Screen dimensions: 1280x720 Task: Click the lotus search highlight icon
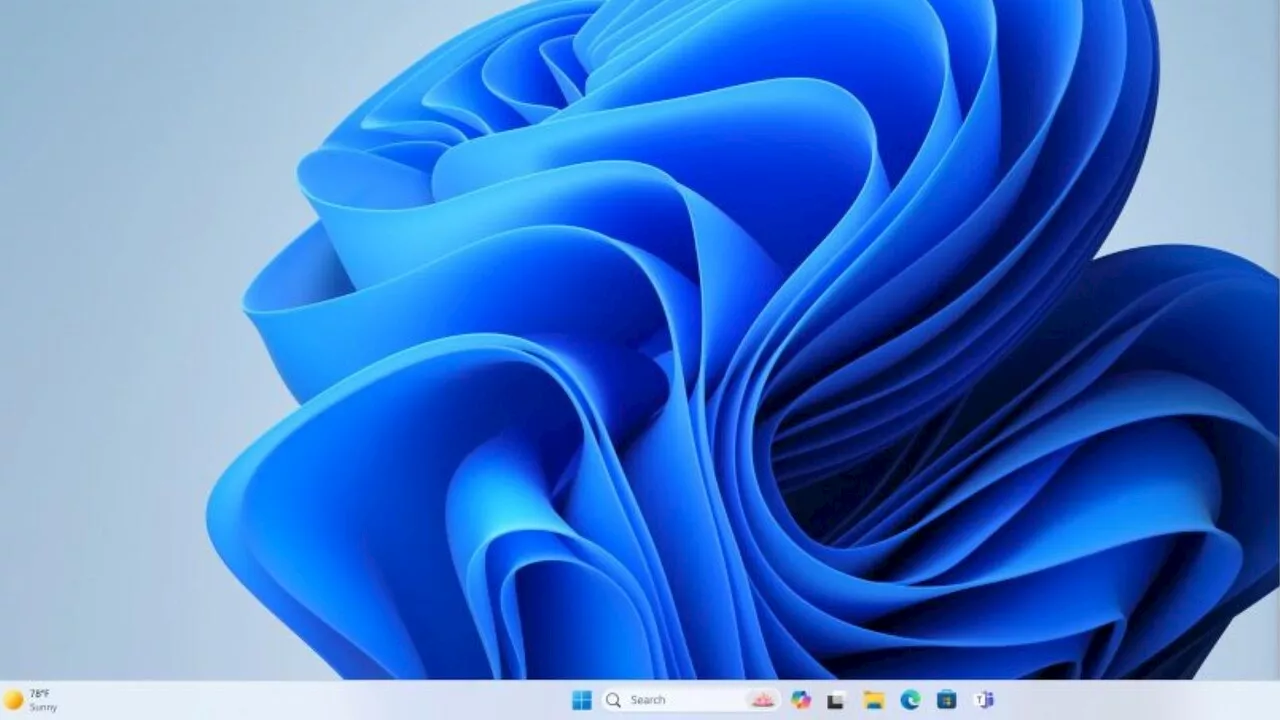point(762,700)
